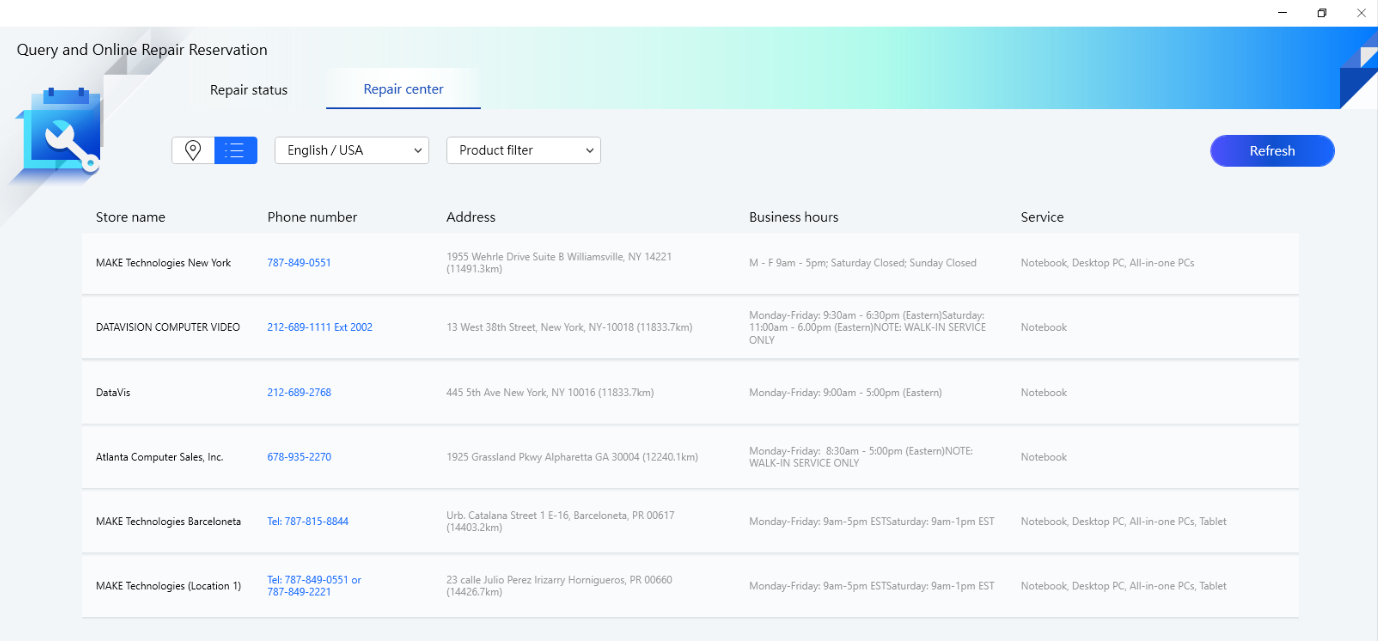Click Barceloneta row service list with Tablet
Viewport: 1378px width, 641px height.
pos(1123,521)
